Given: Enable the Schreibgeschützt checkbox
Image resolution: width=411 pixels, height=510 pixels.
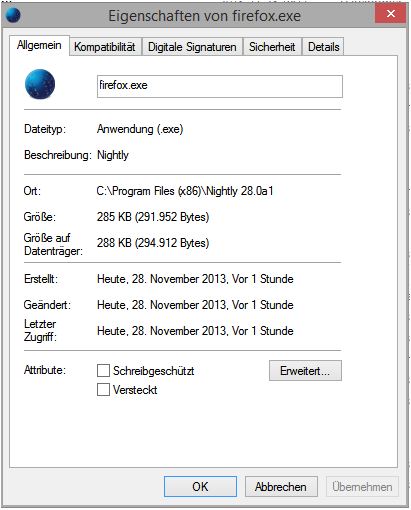Looking at the screenshot, I should (x=103, y=370).
